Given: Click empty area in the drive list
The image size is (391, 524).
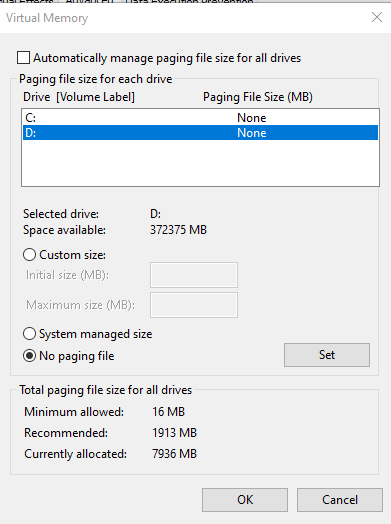Looking at the screenshot, I should click(200, 163).
